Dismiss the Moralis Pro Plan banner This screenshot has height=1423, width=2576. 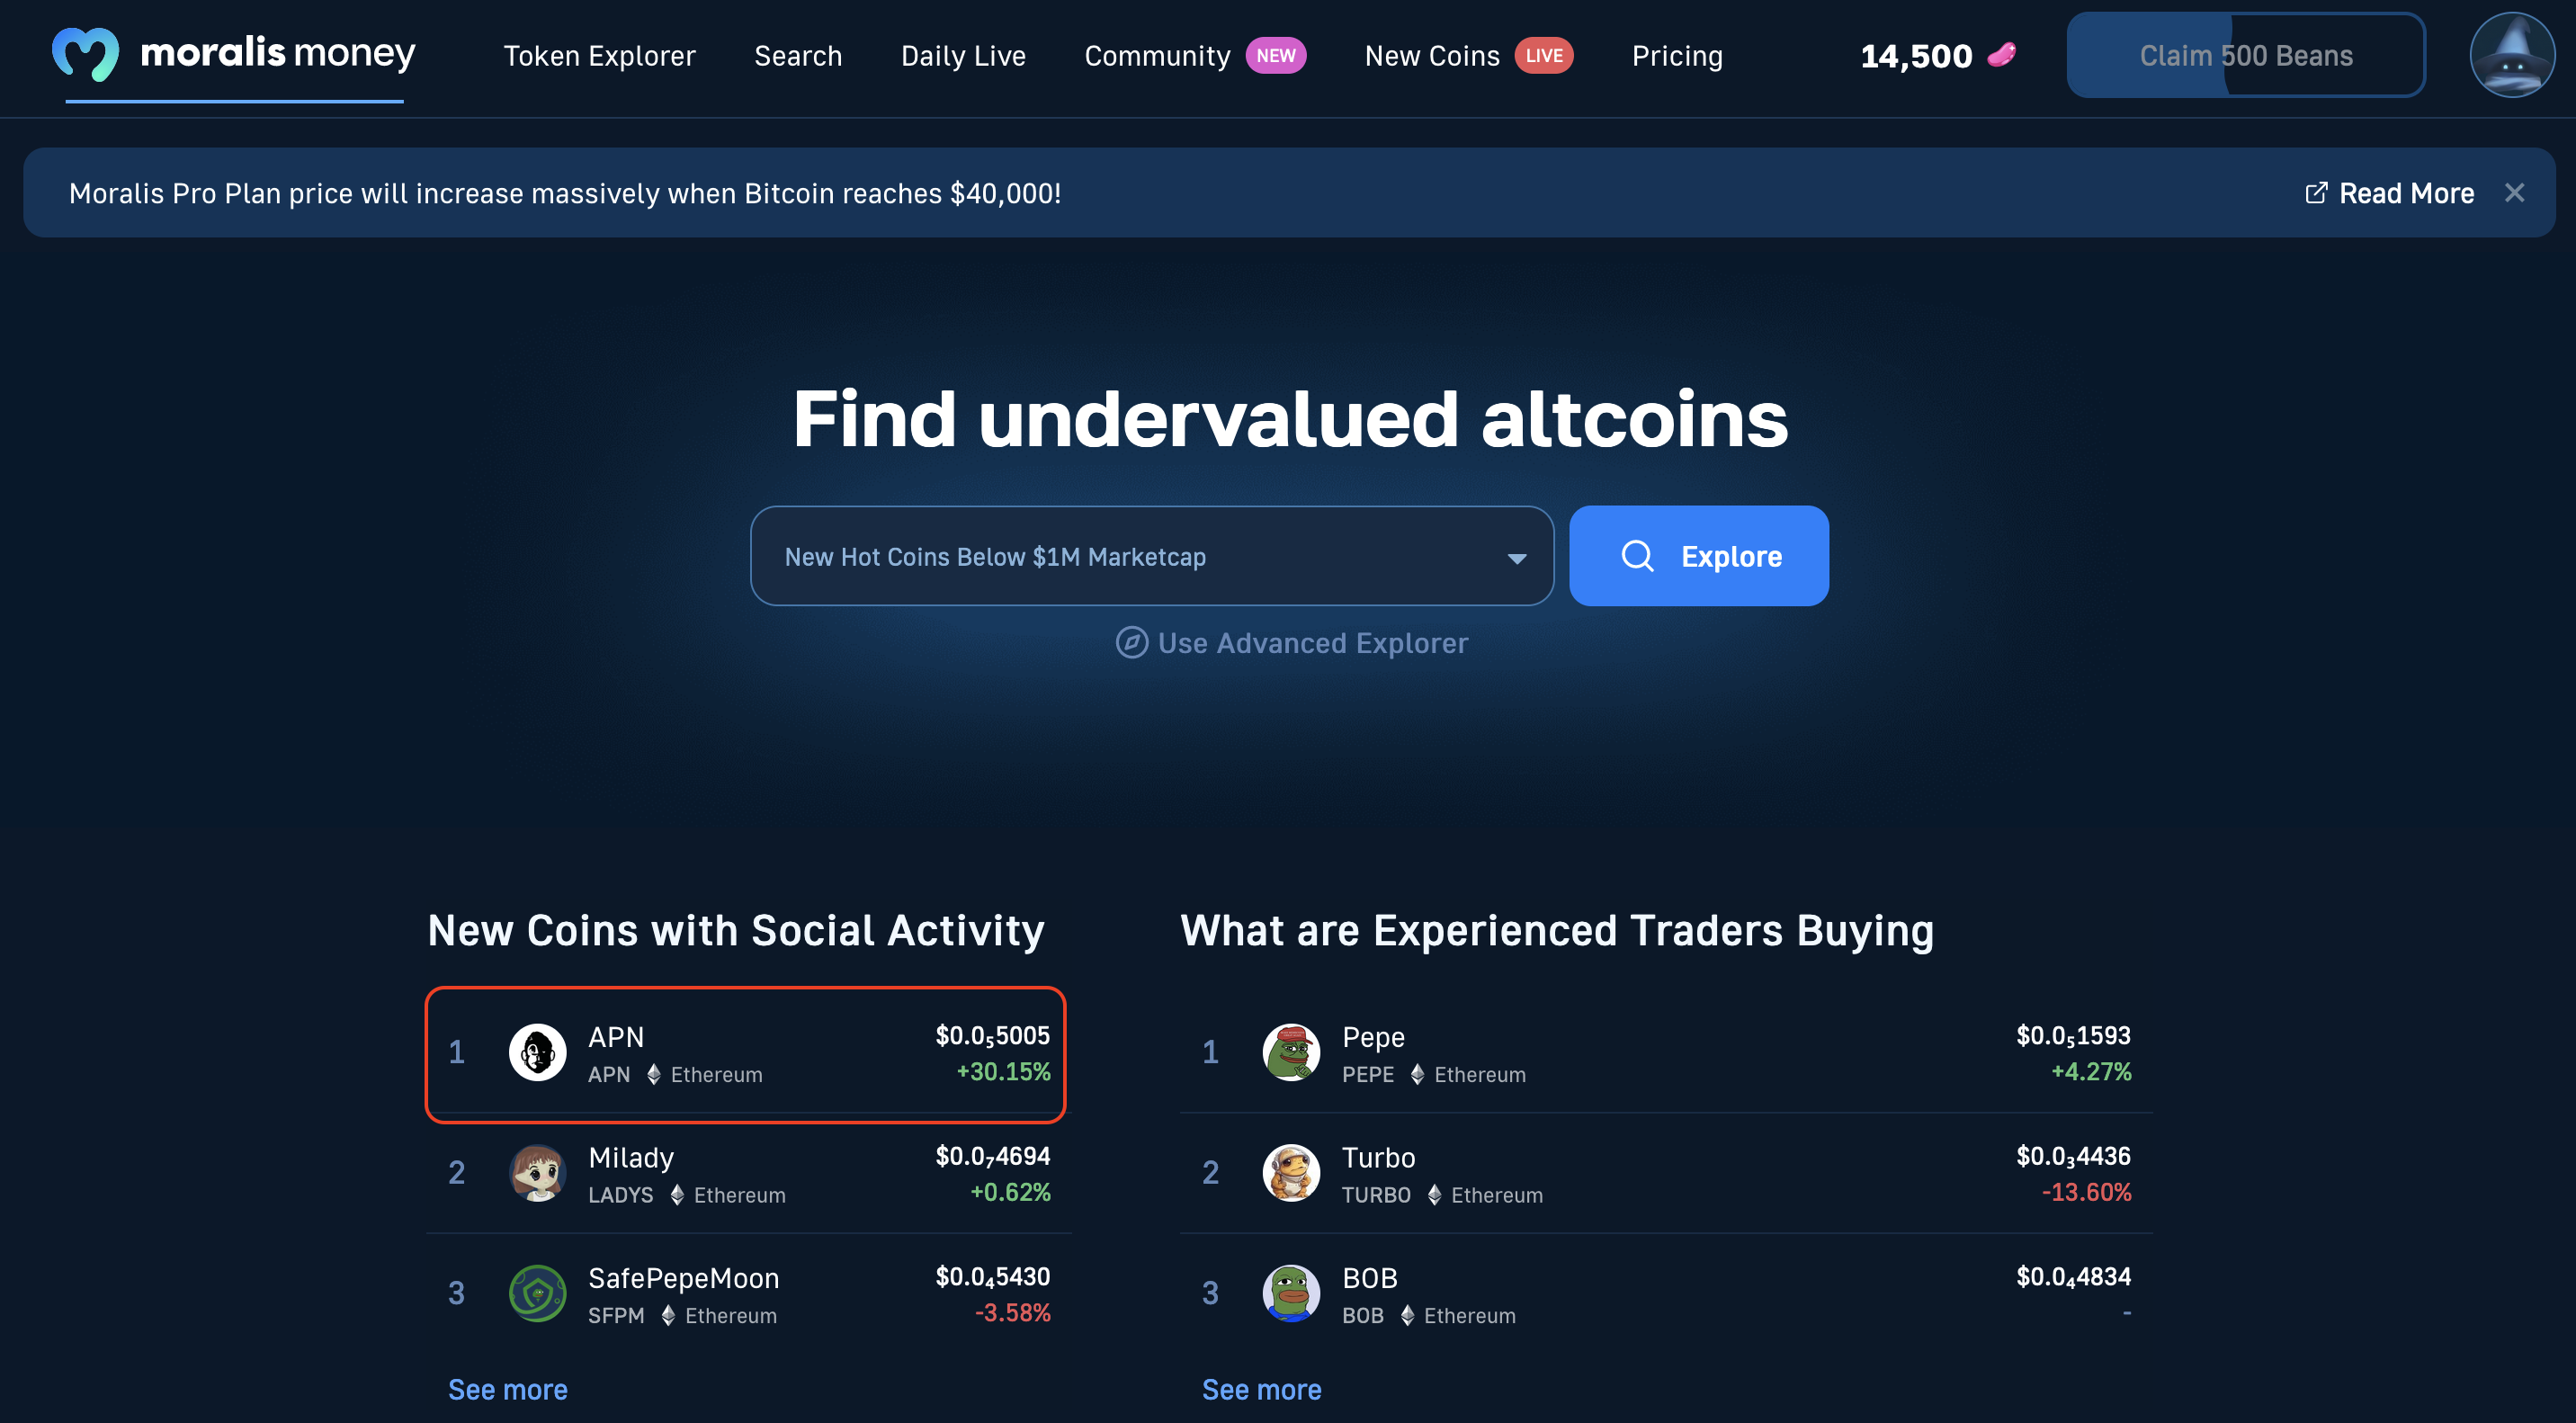point(2514,193)
